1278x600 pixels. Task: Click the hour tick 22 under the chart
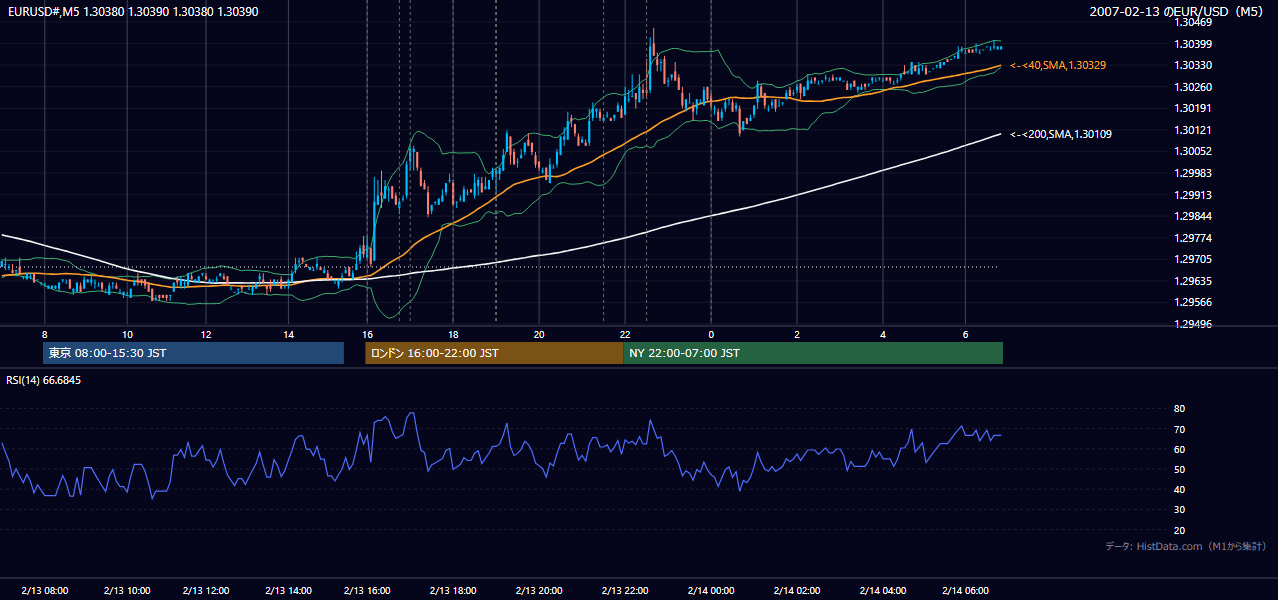point(625,334)
